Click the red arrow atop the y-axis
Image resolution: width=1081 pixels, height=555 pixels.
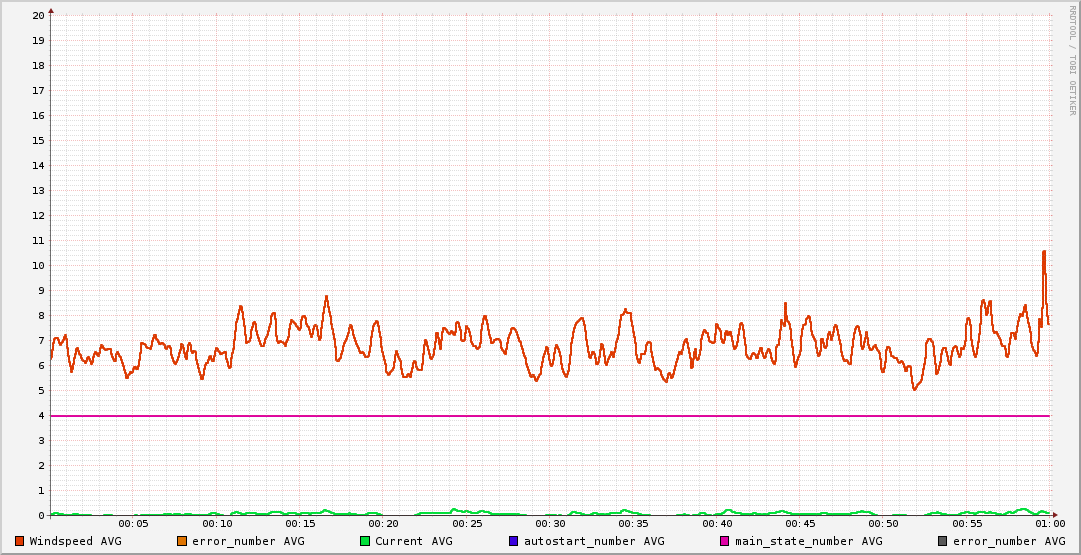[51, 10]
